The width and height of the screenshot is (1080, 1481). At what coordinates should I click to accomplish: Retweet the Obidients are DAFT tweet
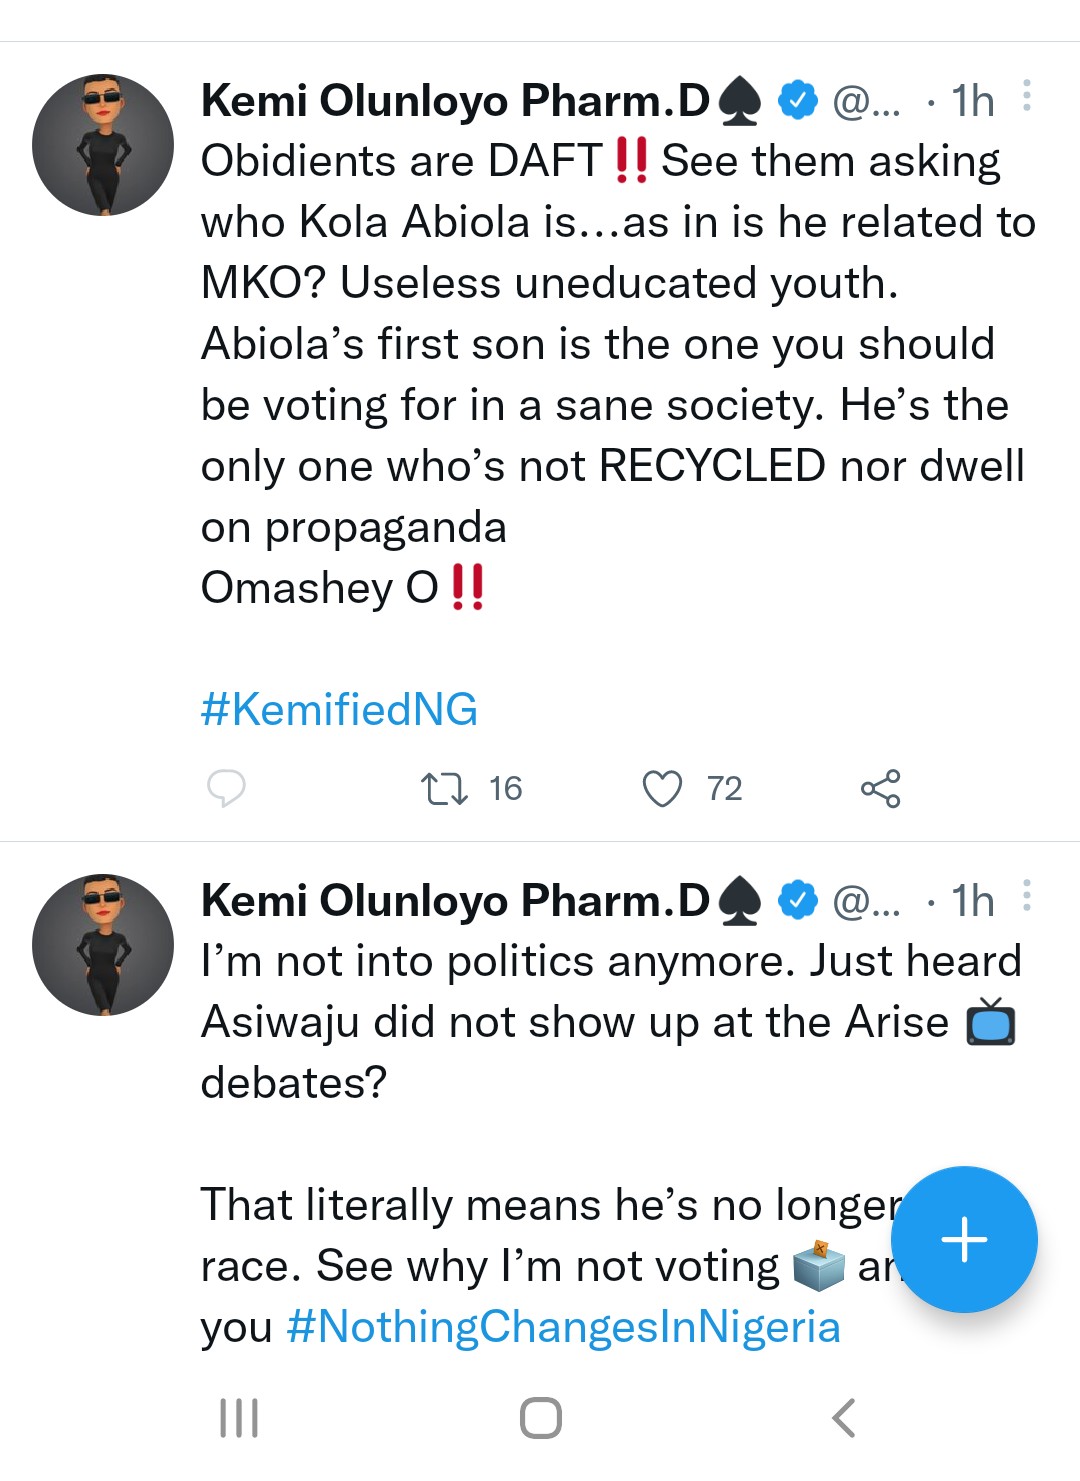pos(444,789)
